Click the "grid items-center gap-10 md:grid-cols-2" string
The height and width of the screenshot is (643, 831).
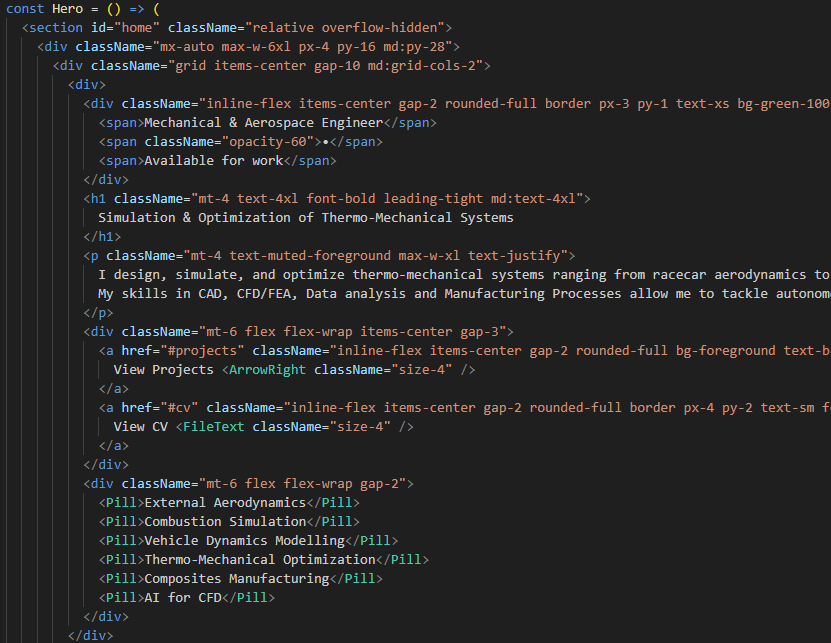(x=325, y=66)
